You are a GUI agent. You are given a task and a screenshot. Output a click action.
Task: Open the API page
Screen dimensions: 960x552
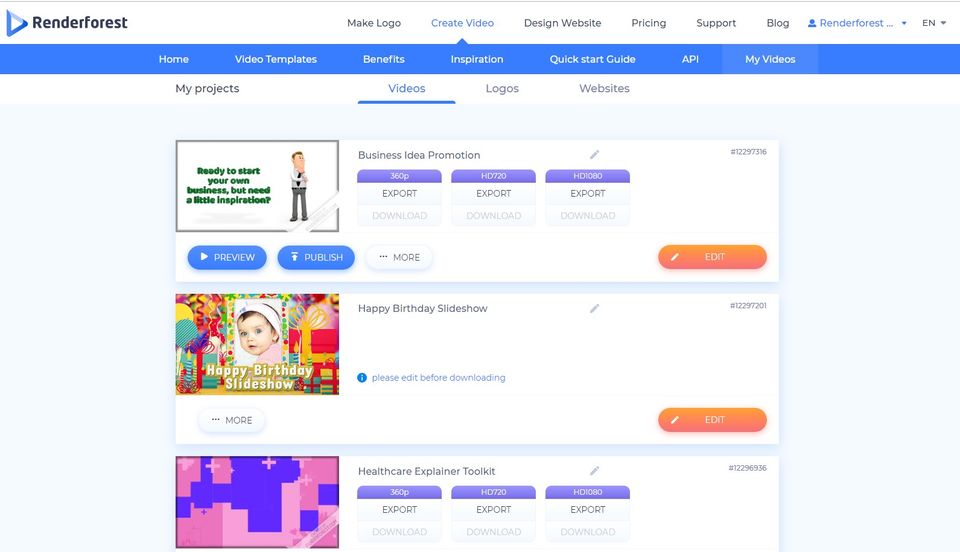690,59
